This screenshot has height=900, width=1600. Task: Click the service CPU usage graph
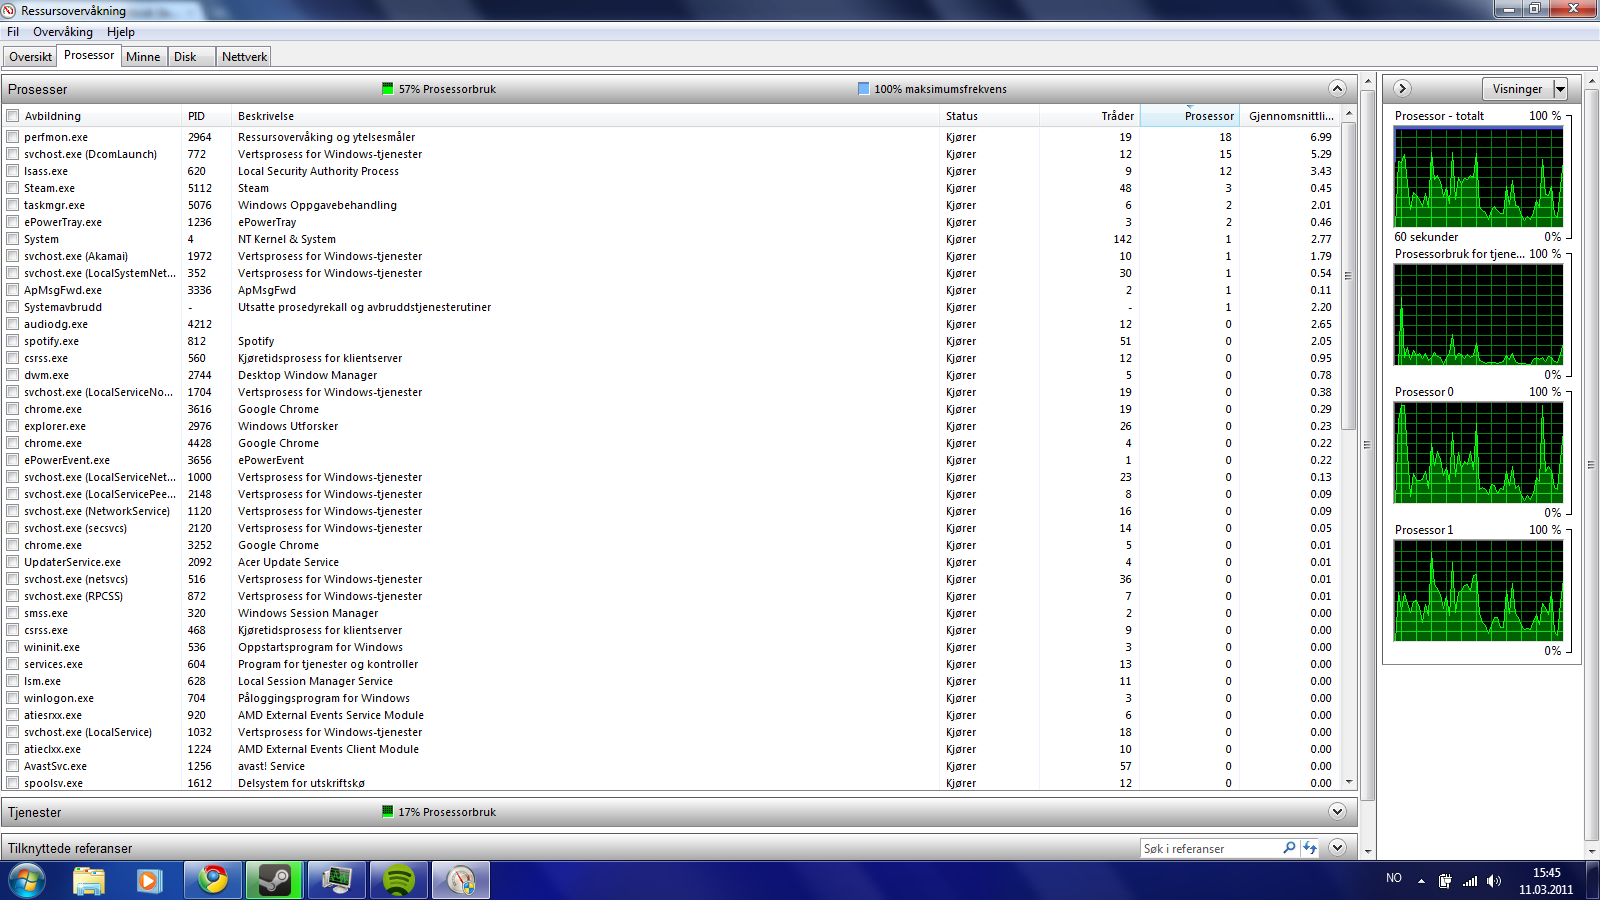(x=1478, y=315)
